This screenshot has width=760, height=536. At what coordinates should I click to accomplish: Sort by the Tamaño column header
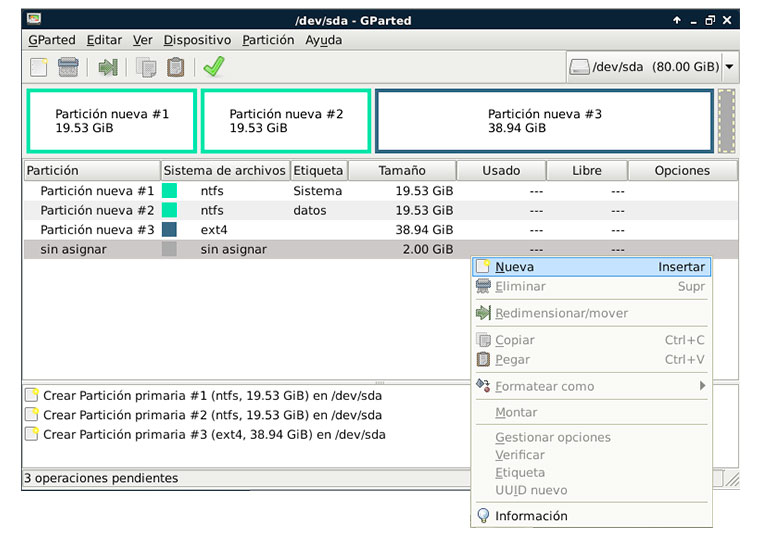(402, 171)
